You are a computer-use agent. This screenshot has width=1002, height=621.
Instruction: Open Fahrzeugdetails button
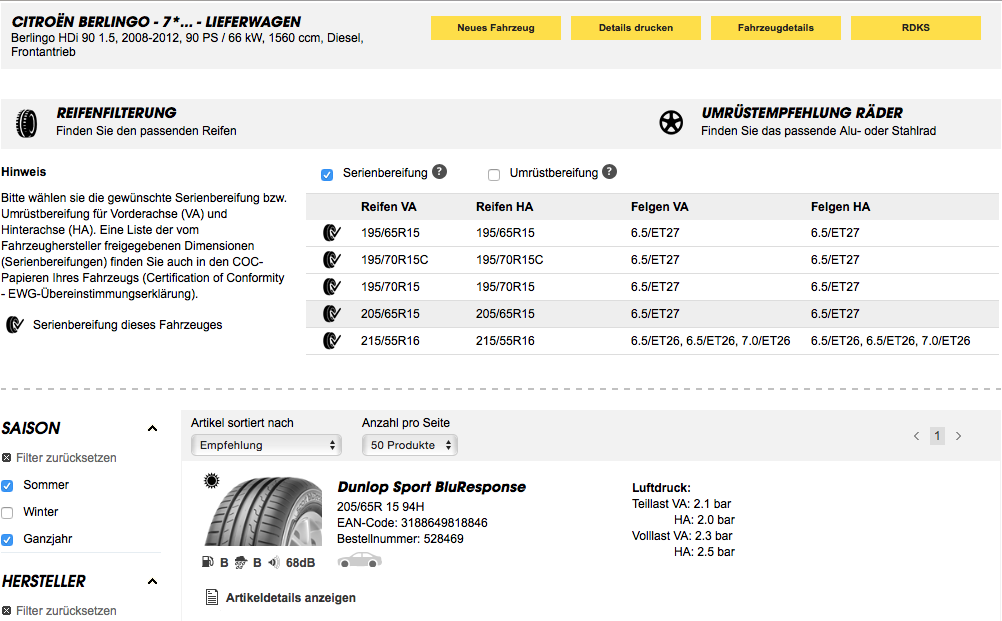(776, 28)
